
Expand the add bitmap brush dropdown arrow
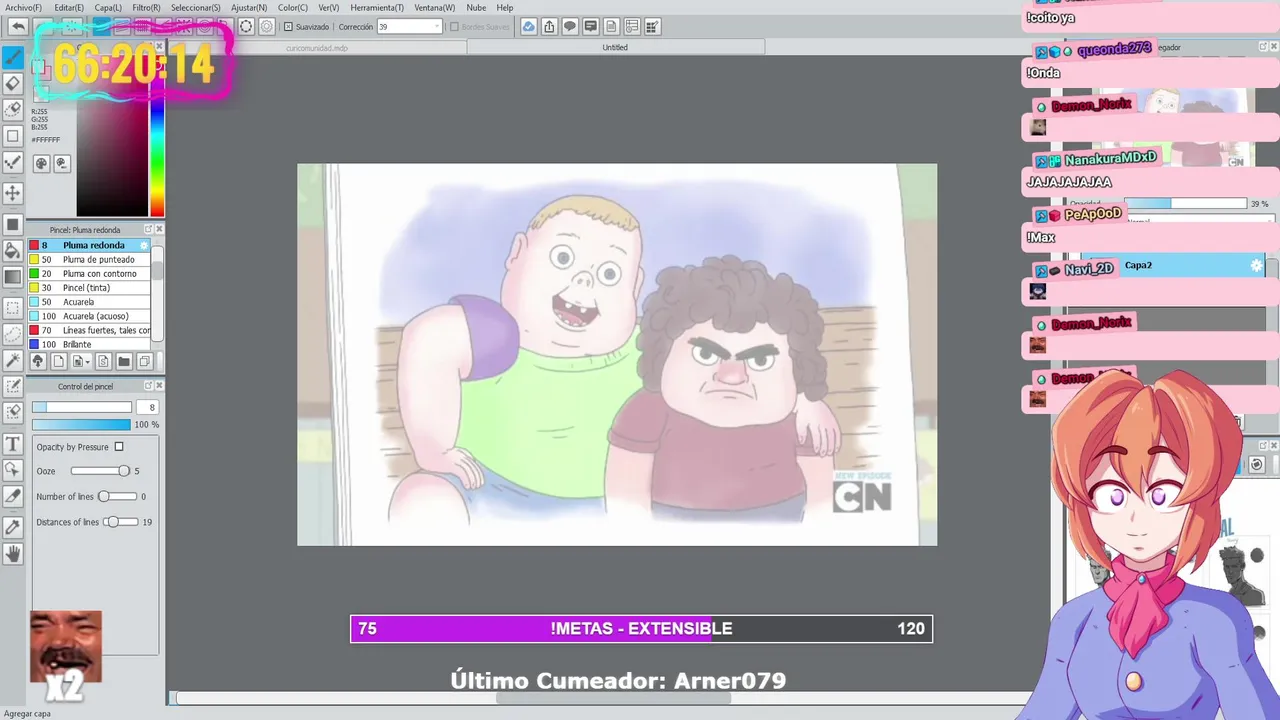click(88, 361)
